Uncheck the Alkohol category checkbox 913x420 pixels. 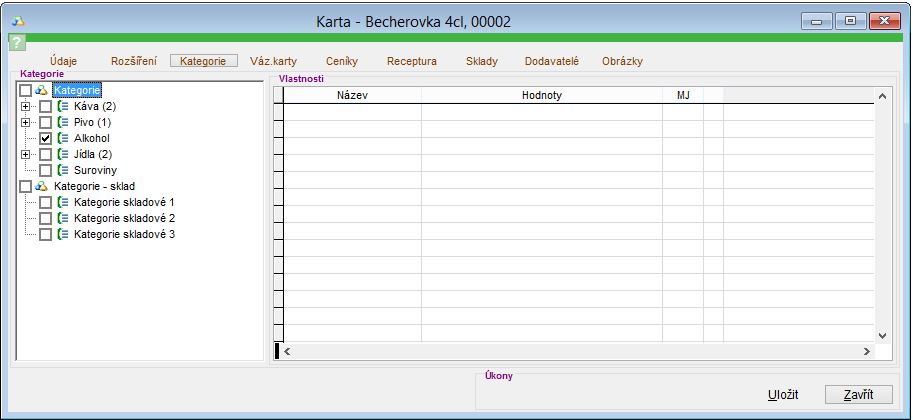tap(45, 138)
